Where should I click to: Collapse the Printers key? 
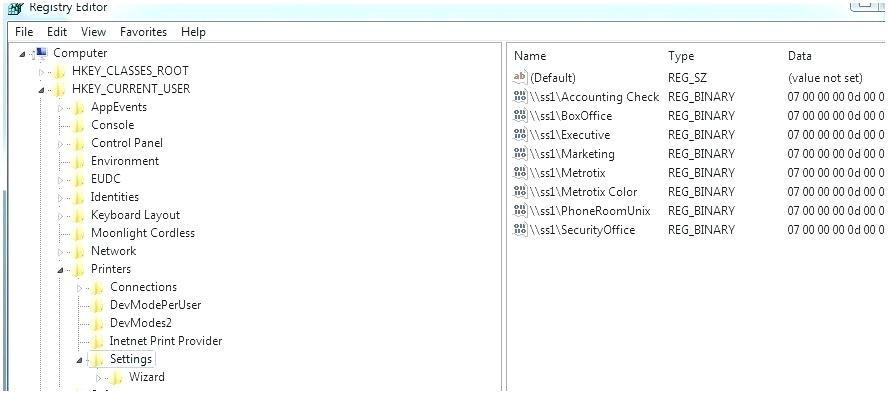60,270
